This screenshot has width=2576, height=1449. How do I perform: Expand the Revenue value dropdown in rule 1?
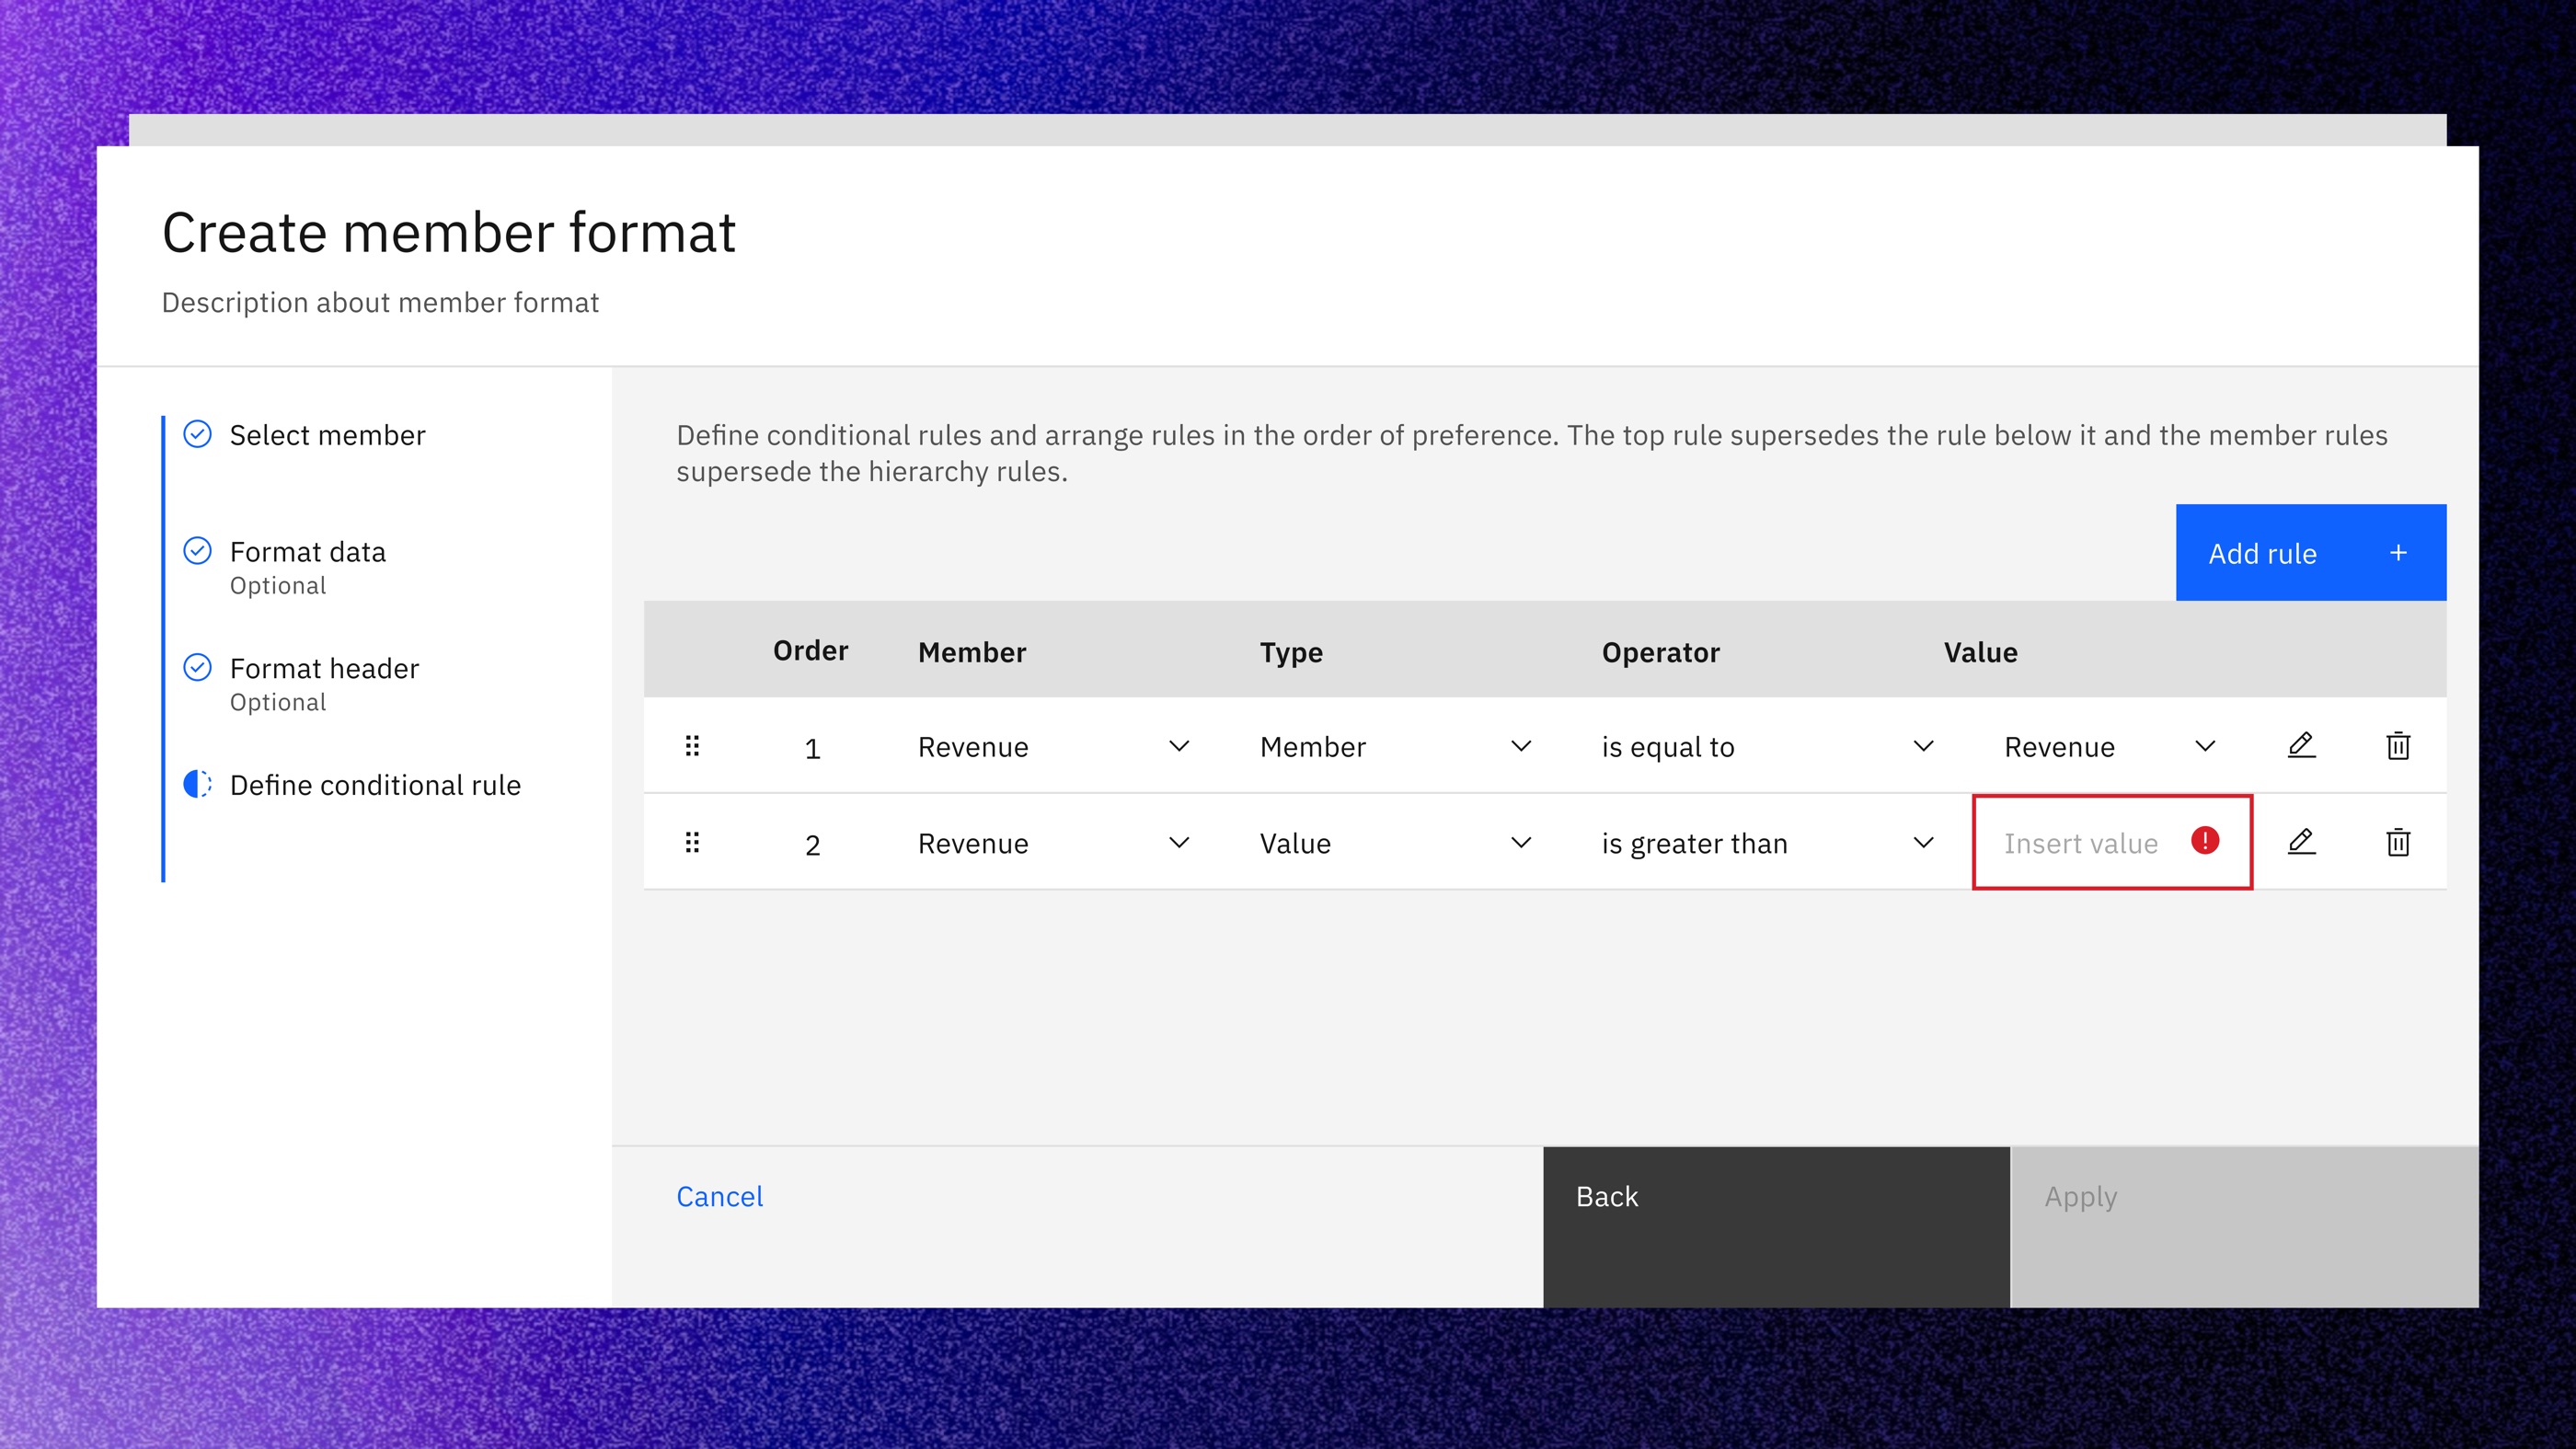[x=2111, y=746]
